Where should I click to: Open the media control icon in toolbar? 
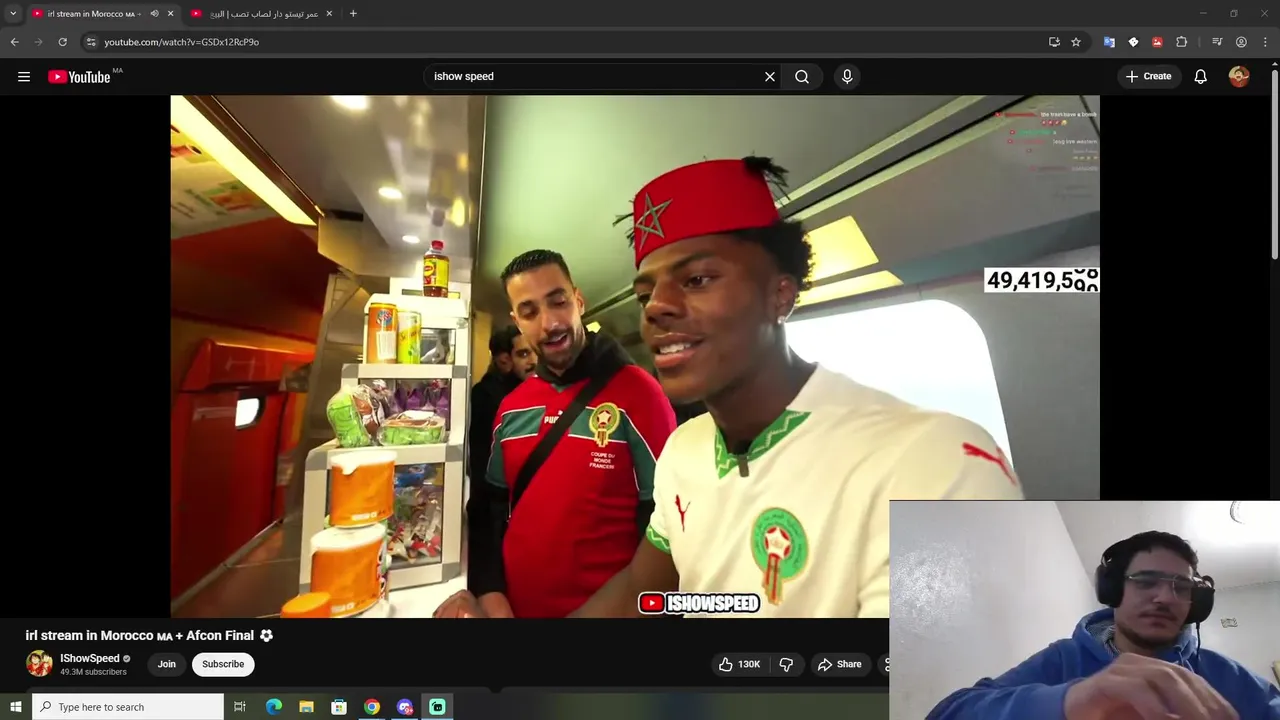click(1217, 42)
